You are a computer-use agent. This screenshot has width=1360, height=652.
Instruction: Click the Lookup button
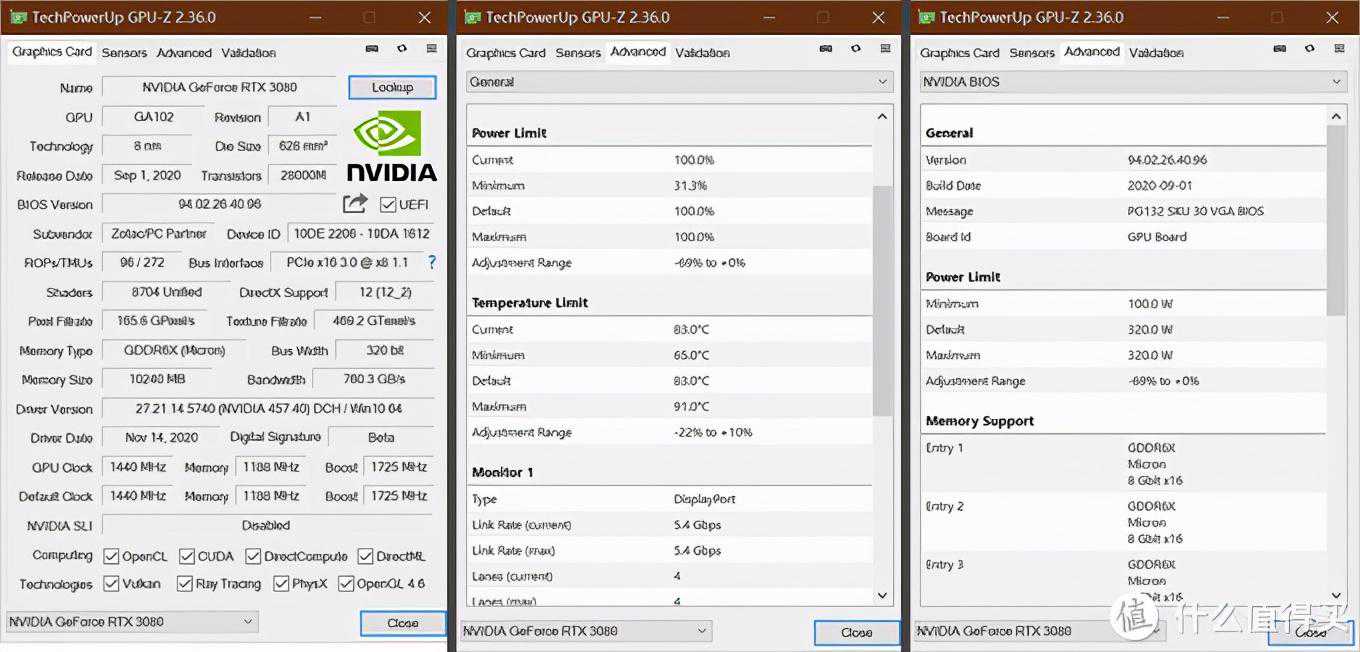[392, 88]
